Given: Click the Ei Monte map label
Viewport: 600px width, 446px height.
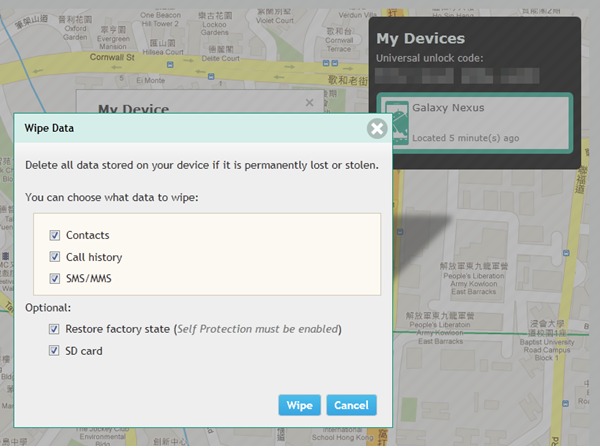Looking at the screenshot, I should tap(150, 80).
